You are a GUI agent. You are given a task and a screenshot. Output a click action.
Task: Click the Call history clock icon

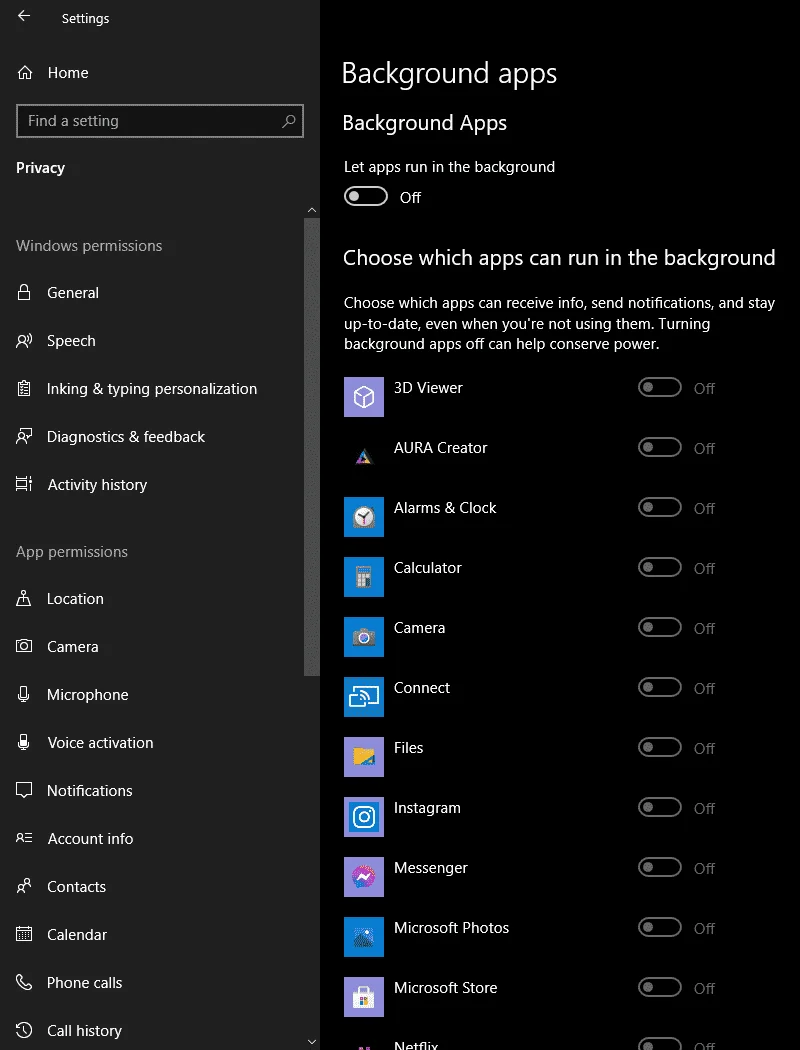click(24, 1030)
